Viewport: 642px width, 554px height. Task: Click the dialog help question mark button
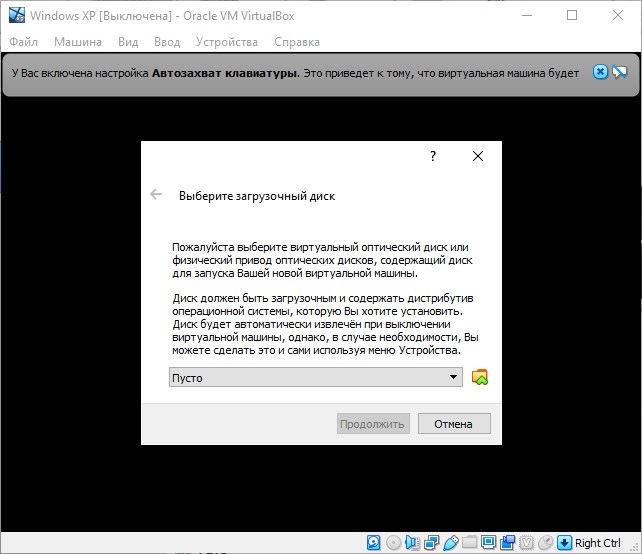click(433, 157)
